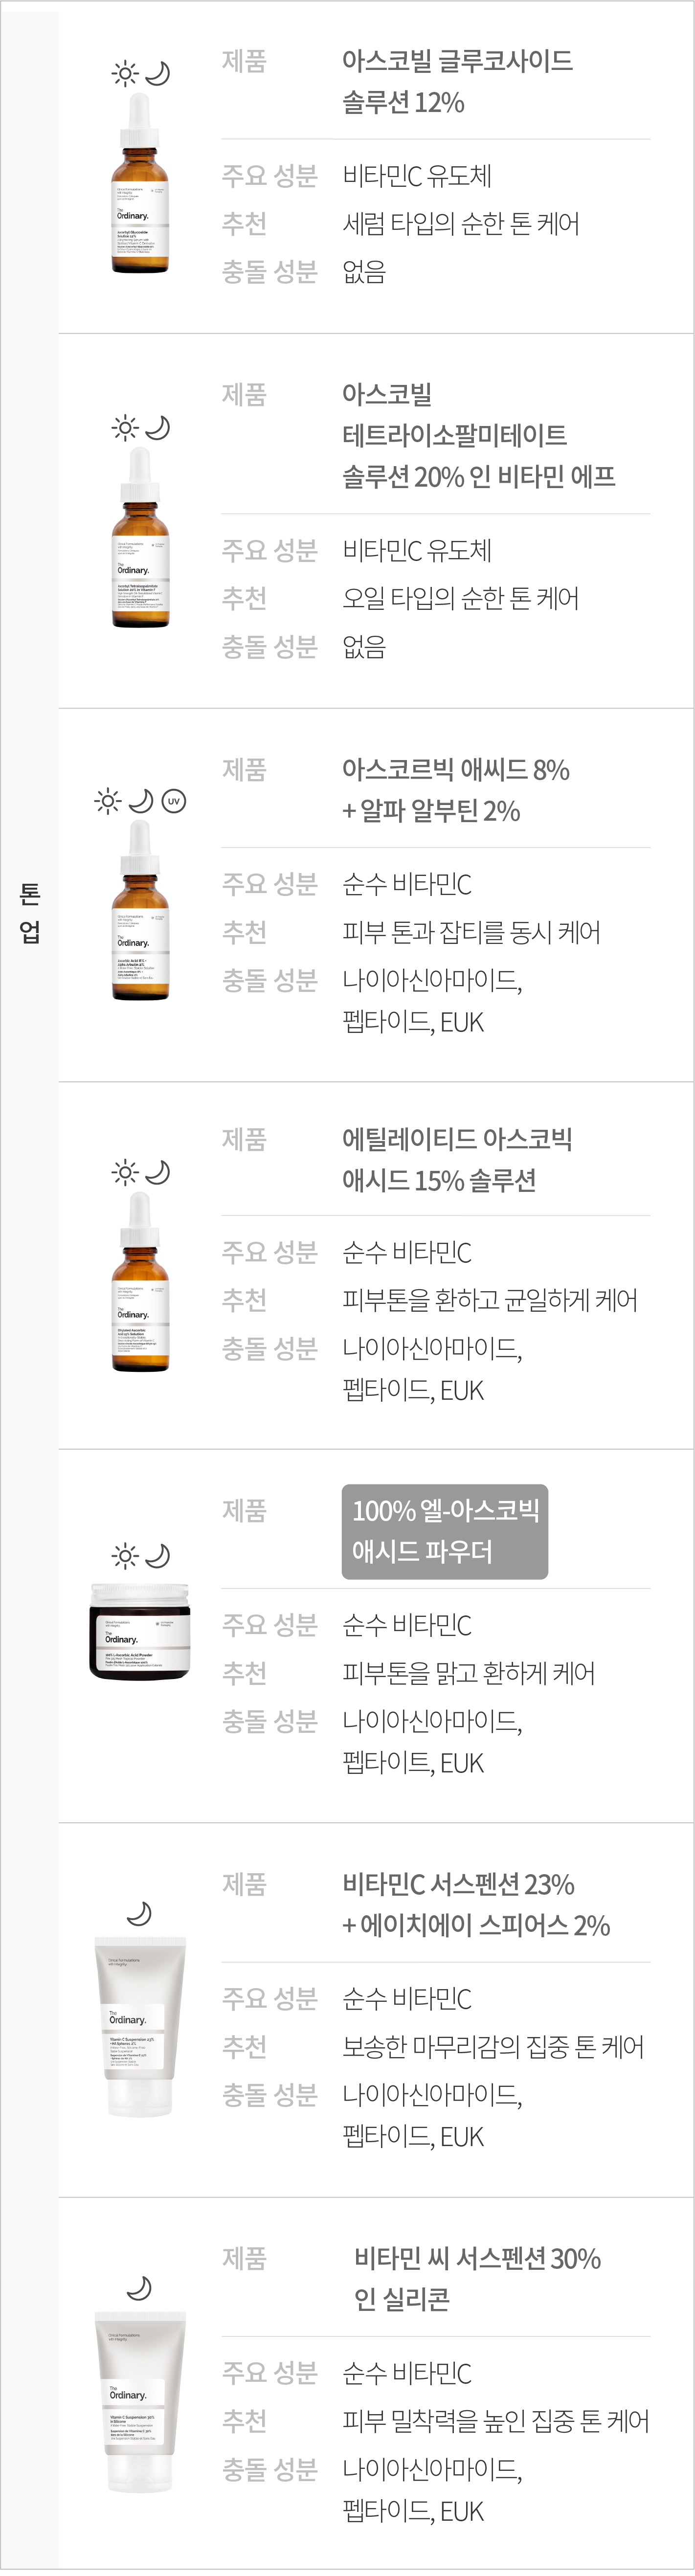Viewport: 695px width, 2576px height.
Task: Open 비타민 씨 서스펜션 30% 인 실리콘 title
Action: 477,2278
